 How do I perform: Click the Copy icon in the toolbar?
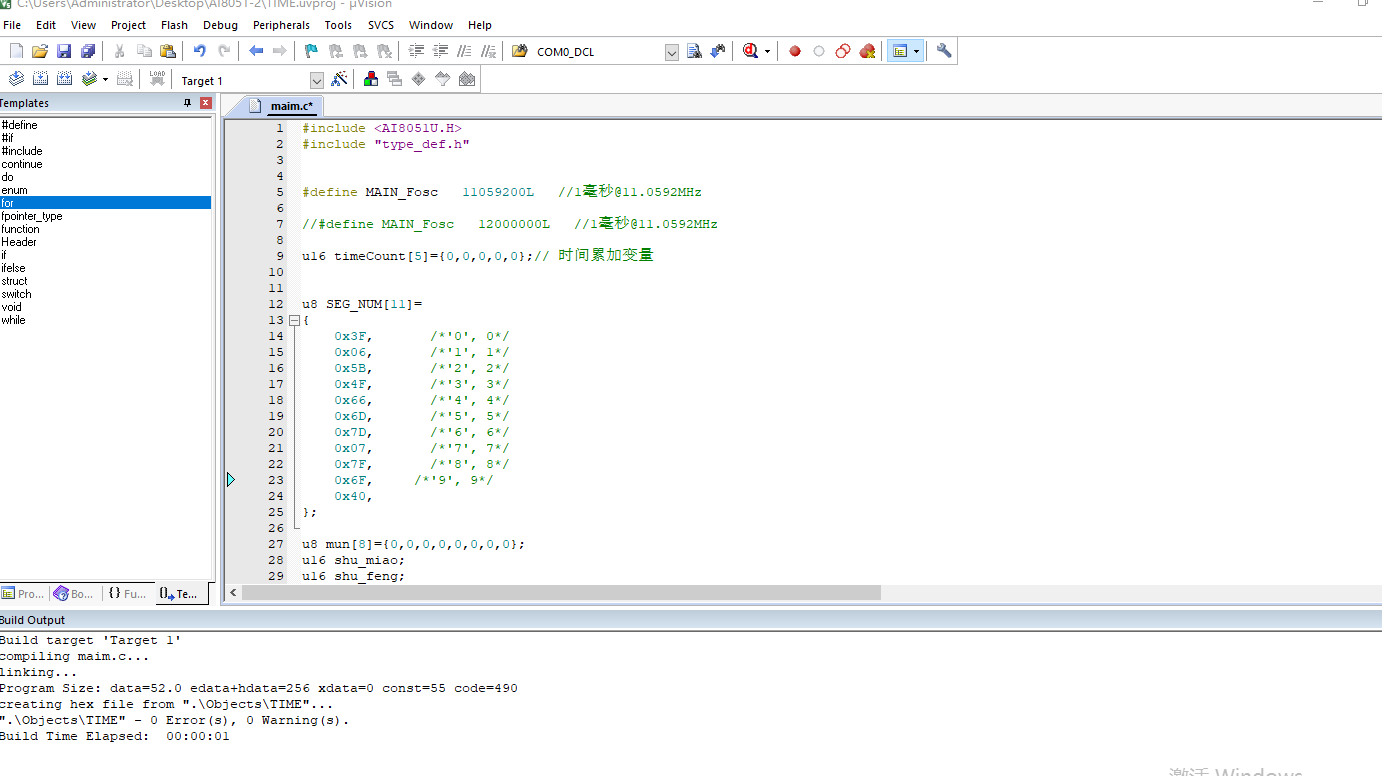pos(144,51)
